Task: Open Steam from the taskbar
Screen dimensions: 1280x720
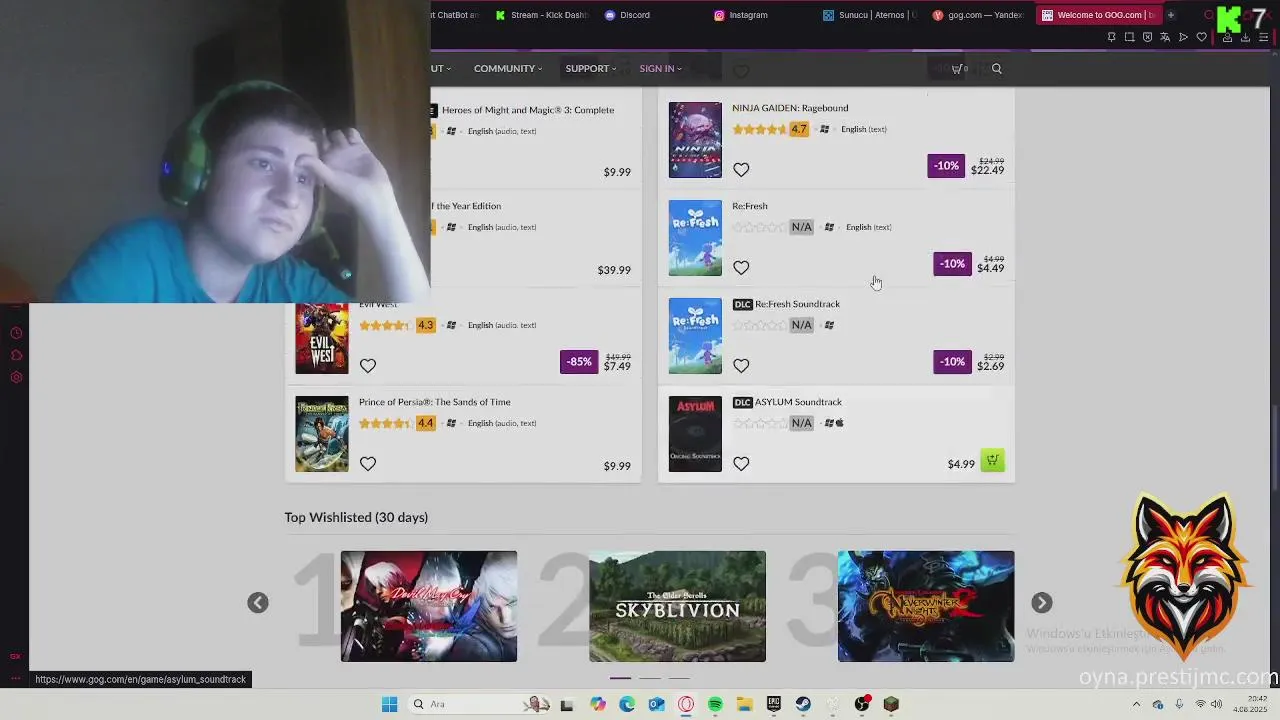Action: pos(803,704)
